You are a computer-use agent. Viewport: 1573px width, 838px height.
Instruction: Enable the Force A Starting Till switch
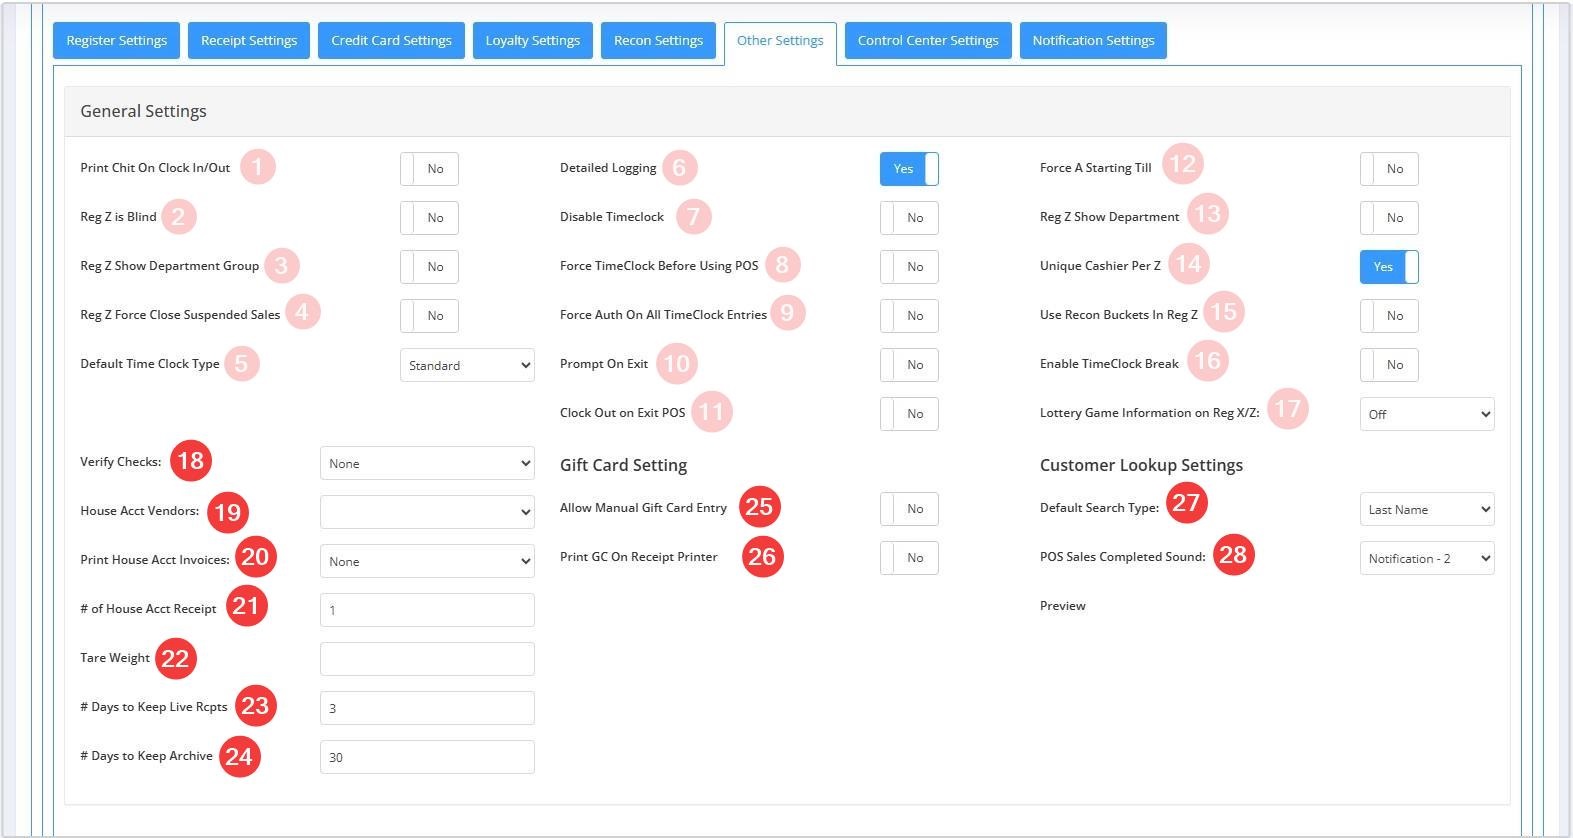1389,169
